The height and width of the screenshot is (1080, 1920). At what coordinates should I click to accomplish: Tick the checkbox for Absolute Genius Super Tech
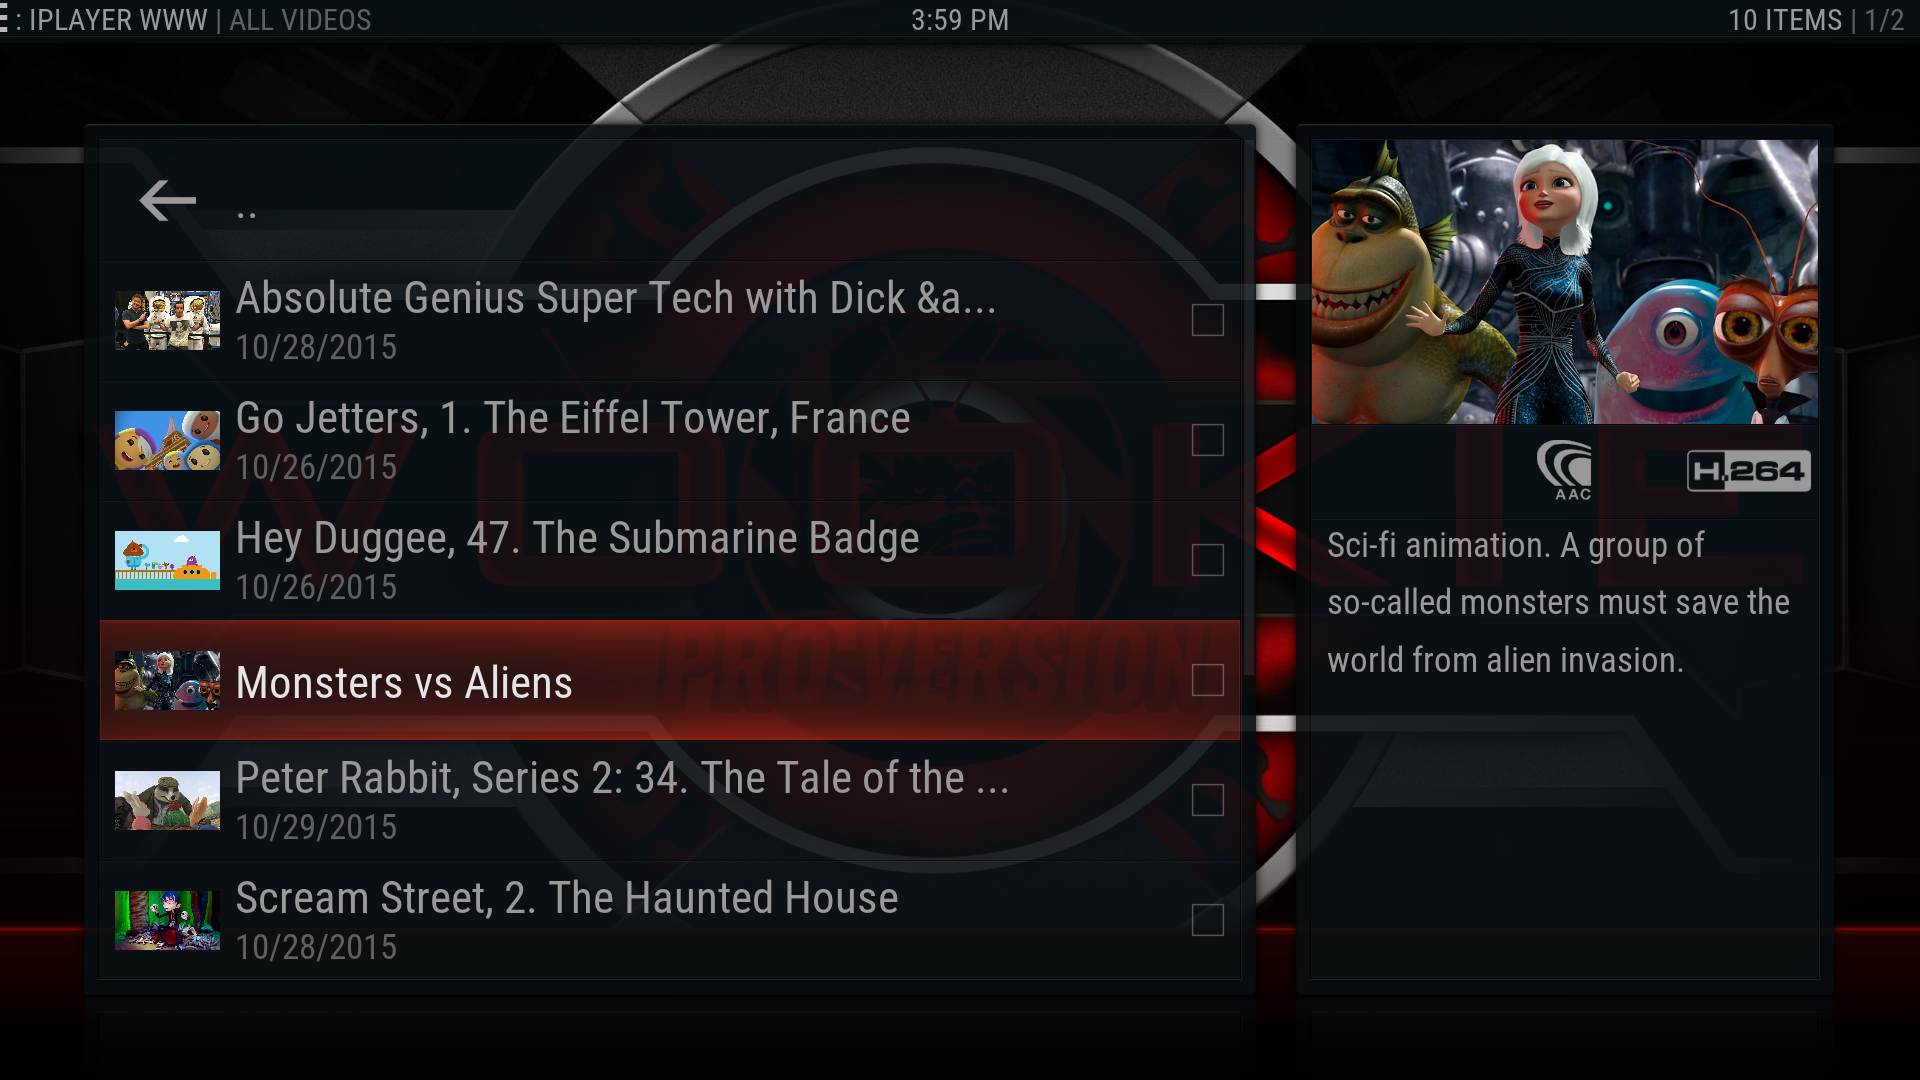[x=1208, y=320]
